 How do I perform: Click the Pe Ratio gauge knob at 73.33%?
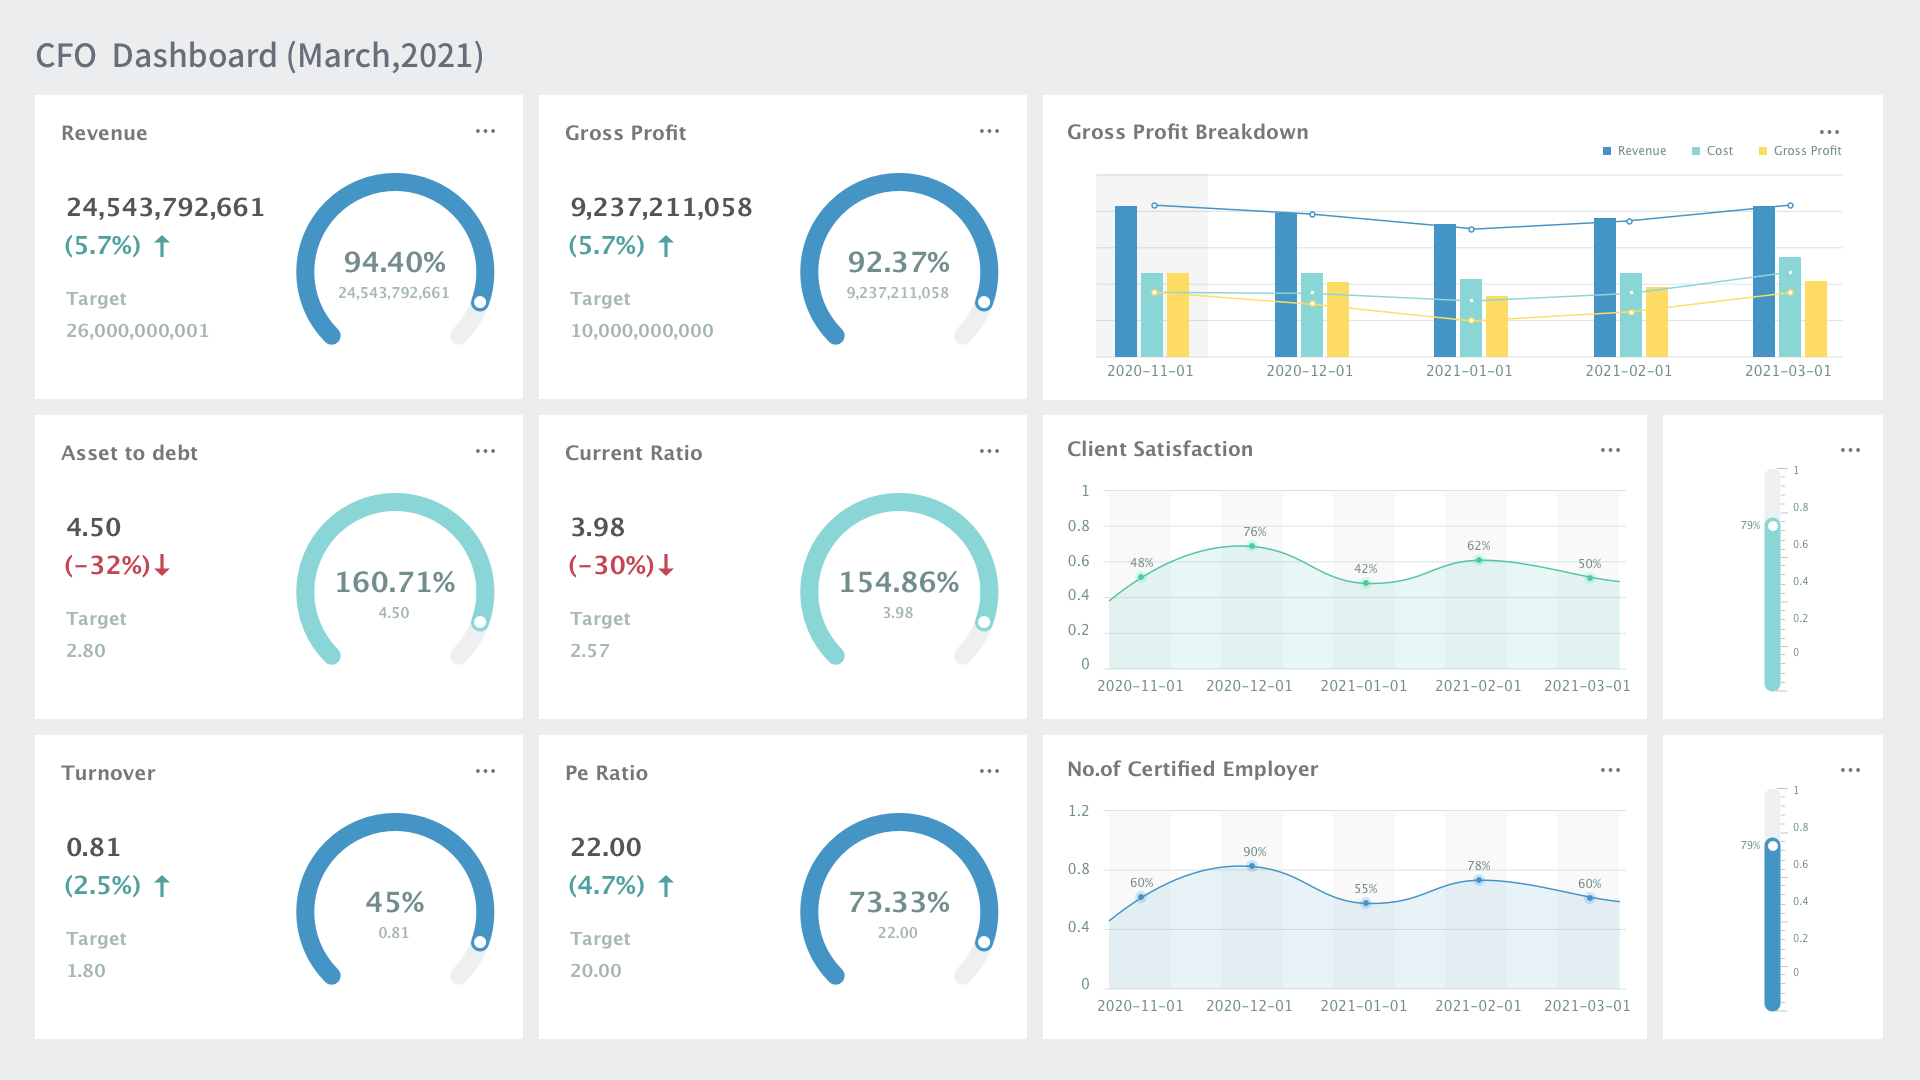click(984, 942)
